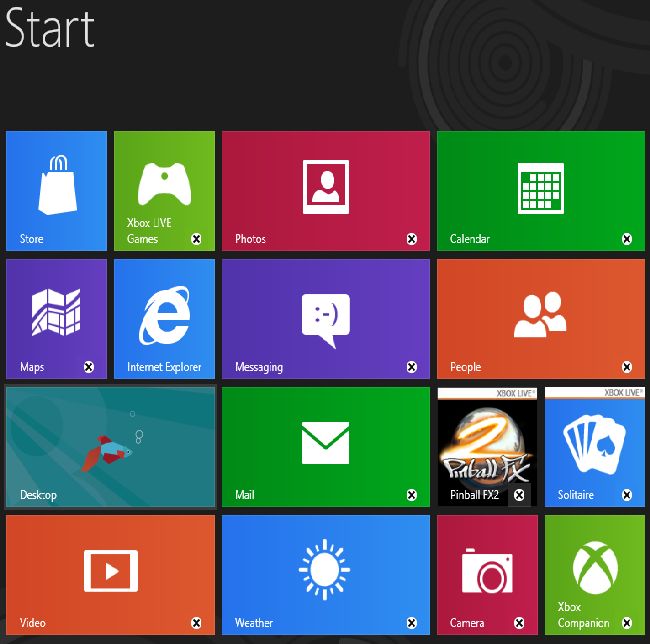Remove the Calendar tile using its X
The height and width of the screenshot is (644, 650).
(x=627, y=239)
